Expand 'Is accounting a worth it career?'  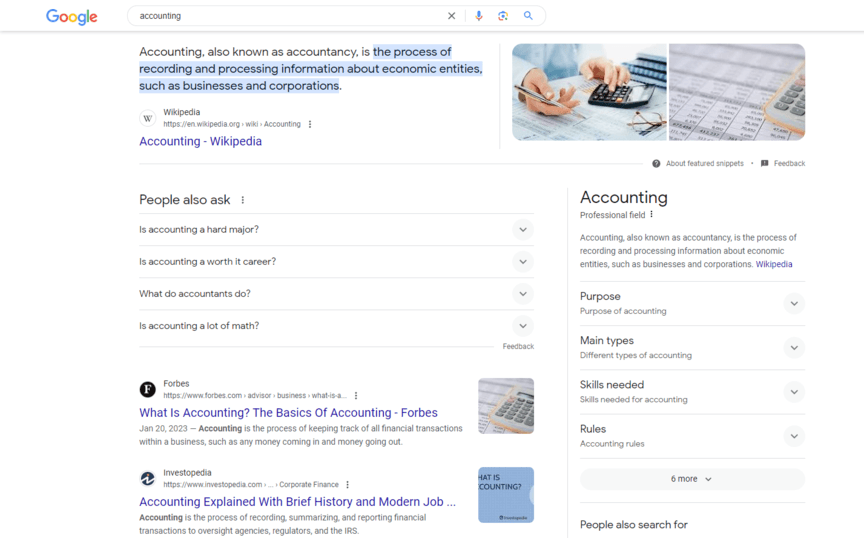pyautogui.click(x=336, y=262)
